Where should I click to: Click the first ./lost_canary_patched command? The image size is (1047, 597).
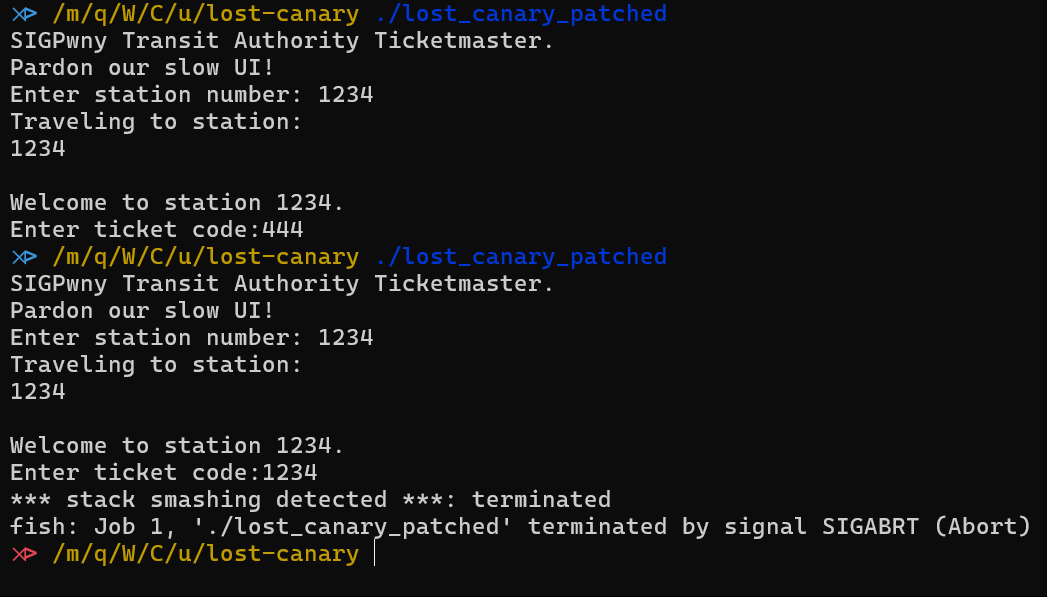[x=520, y=14]
